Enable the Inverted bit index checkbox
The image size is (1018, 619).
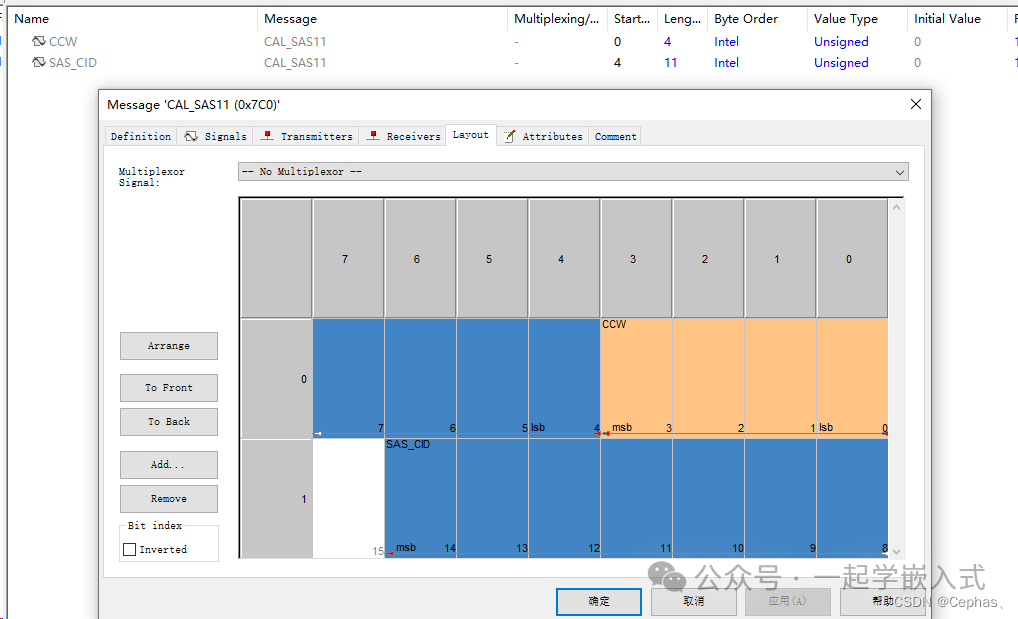point(129,549)
